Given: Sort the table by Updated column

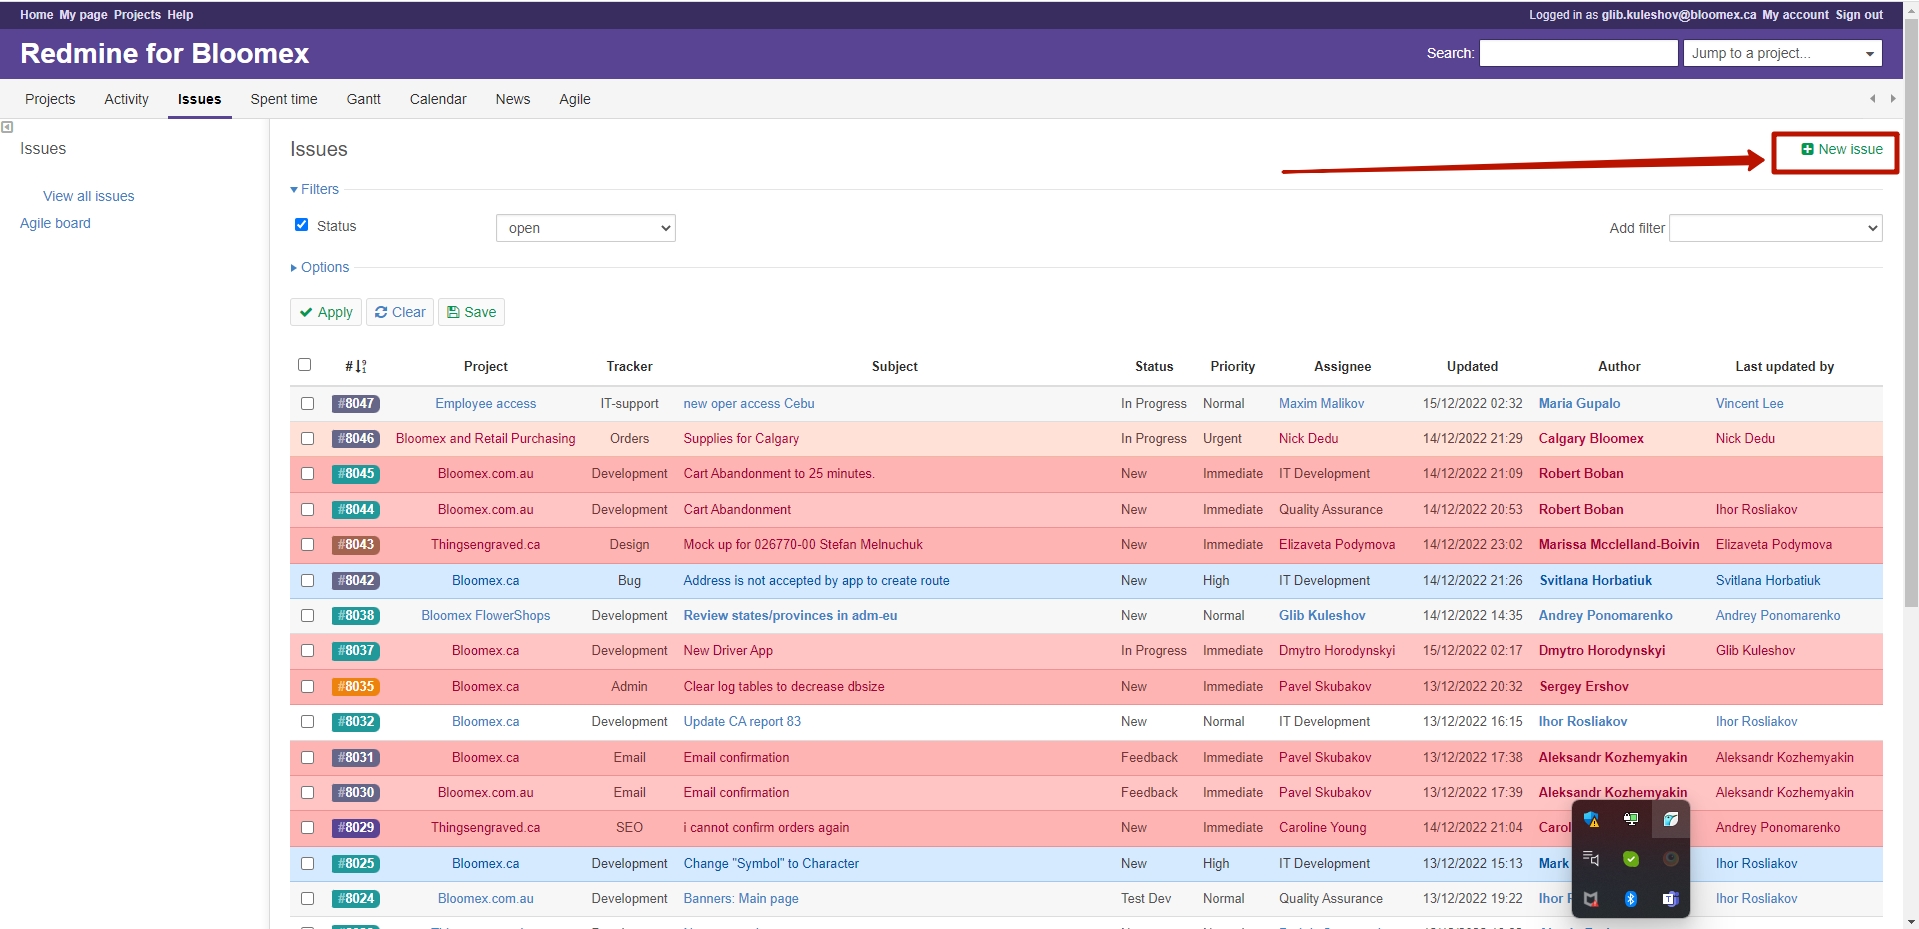Looking at the screenshot, I should click(x=1472, y=367).
